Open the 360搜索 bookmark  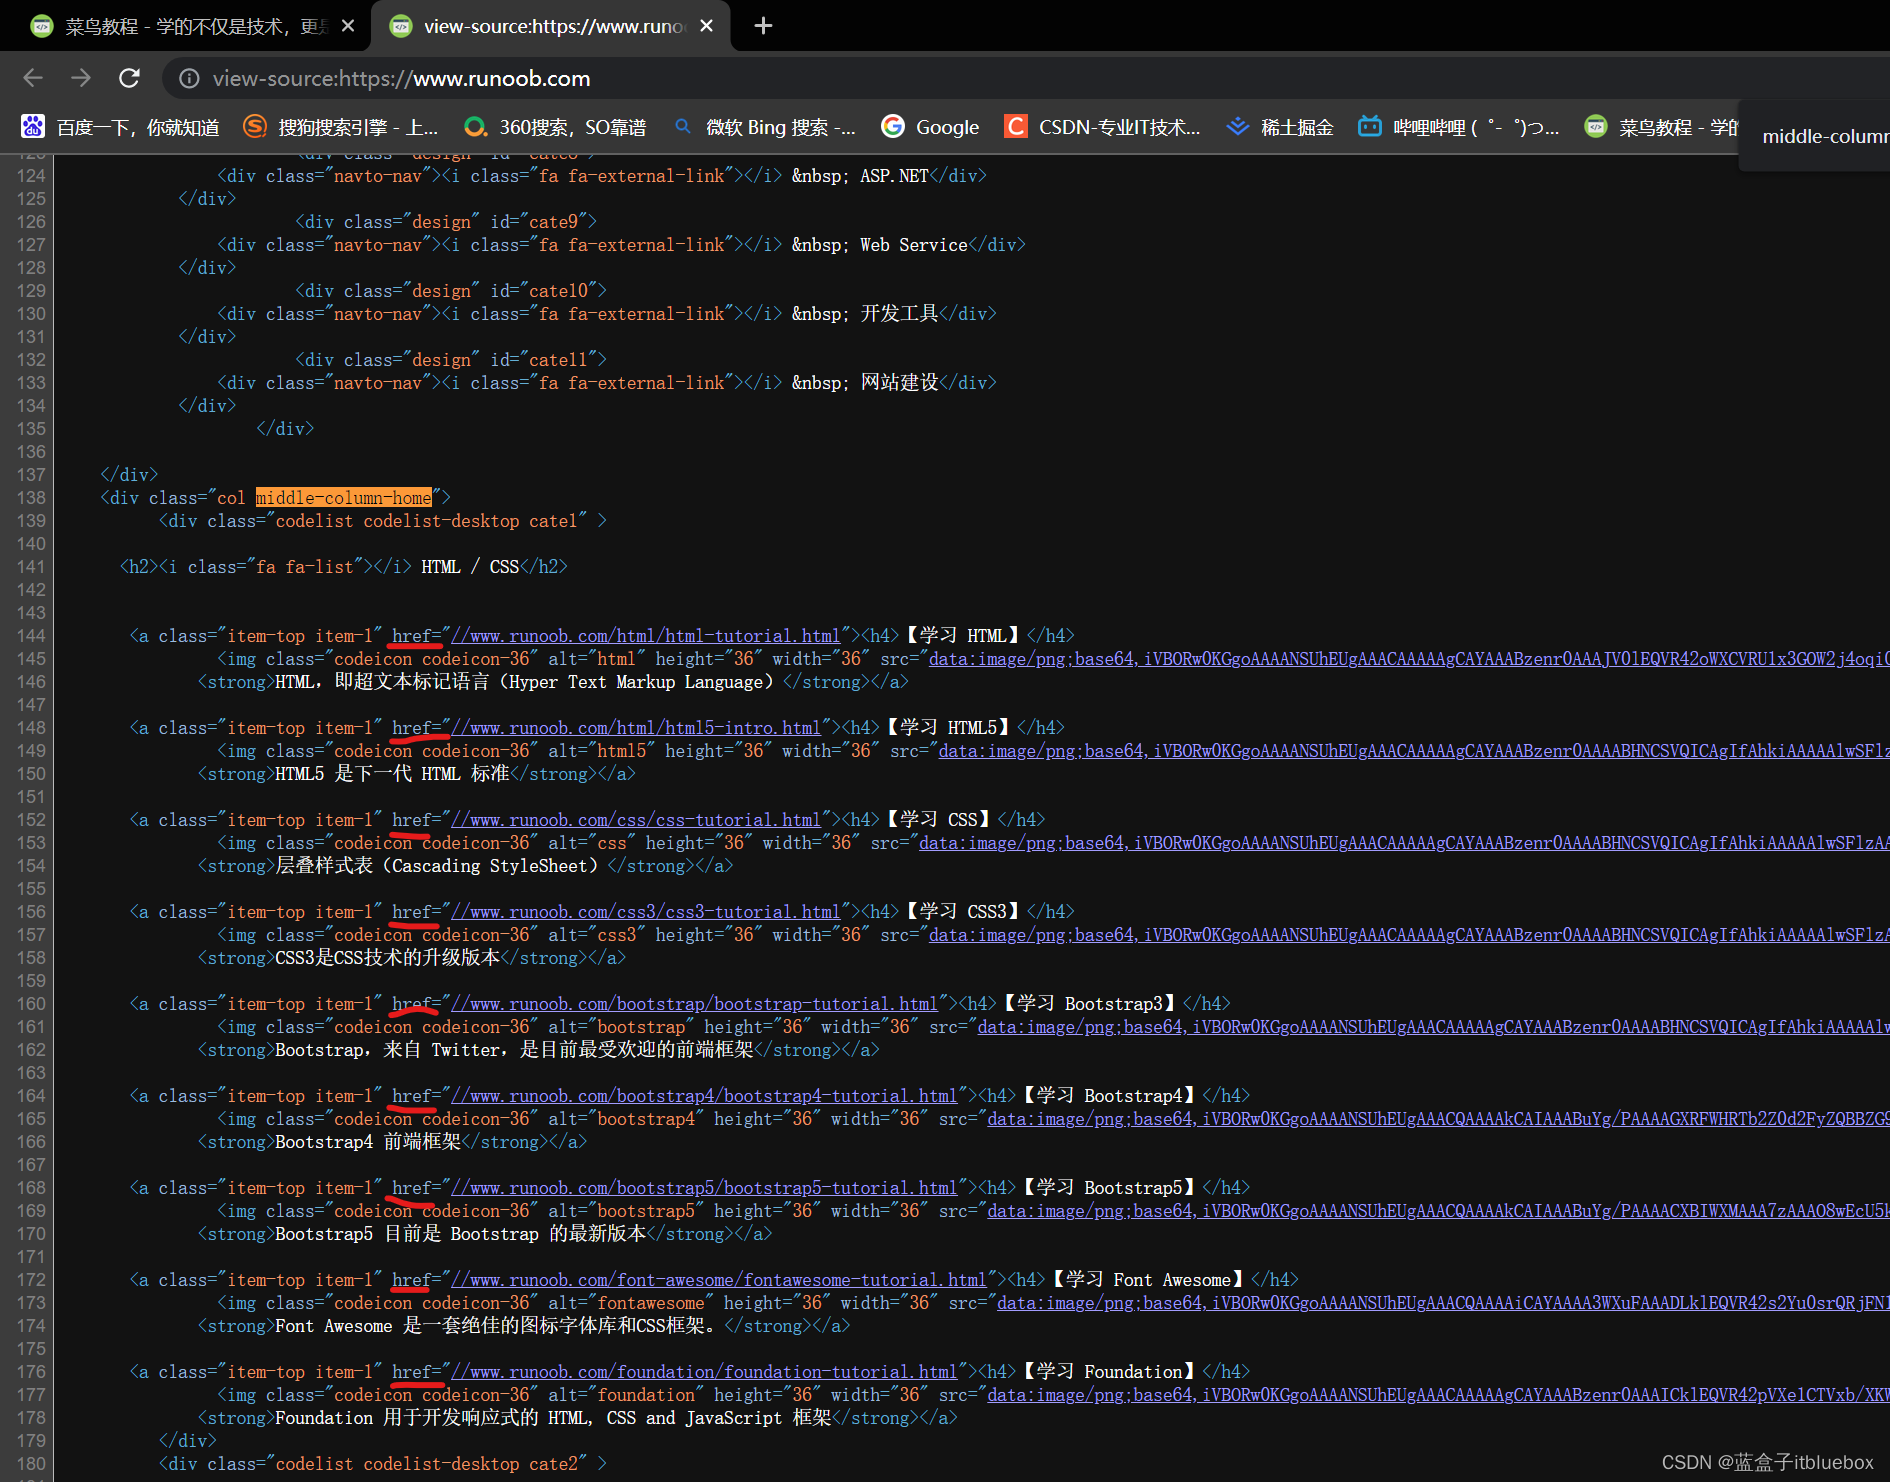(556, 127)
